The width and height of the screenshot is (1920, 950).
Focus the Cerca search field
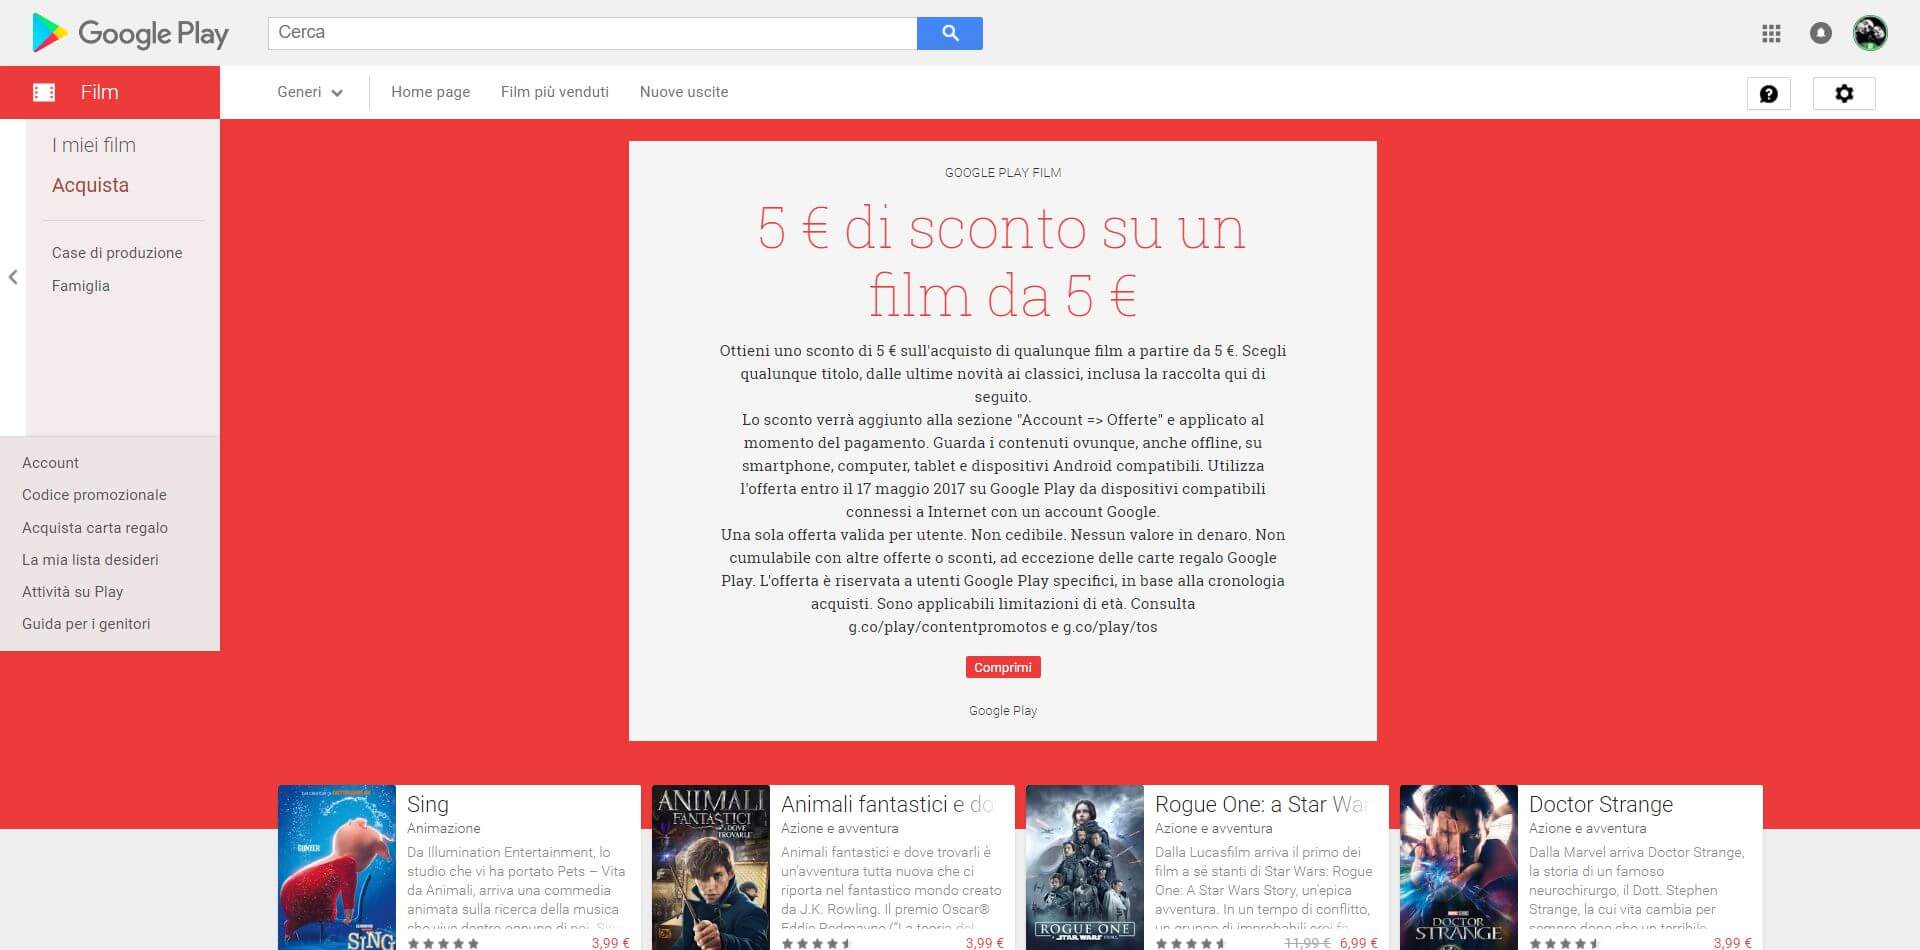click(x=592, y=33)
